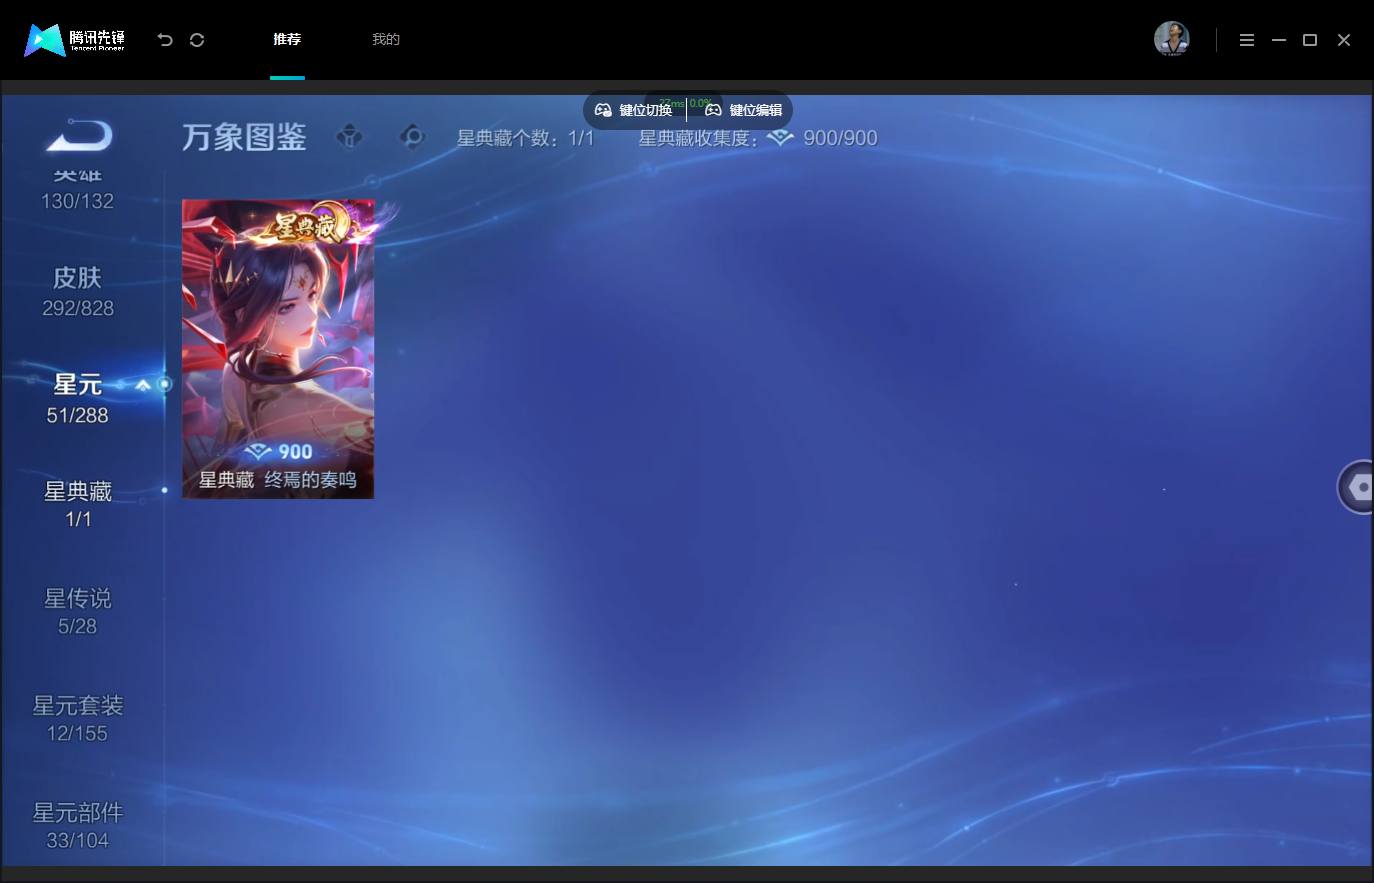1374x883 pixels.
Task: Open the 星元部件 sidebar category
Action: click(78, 825)
